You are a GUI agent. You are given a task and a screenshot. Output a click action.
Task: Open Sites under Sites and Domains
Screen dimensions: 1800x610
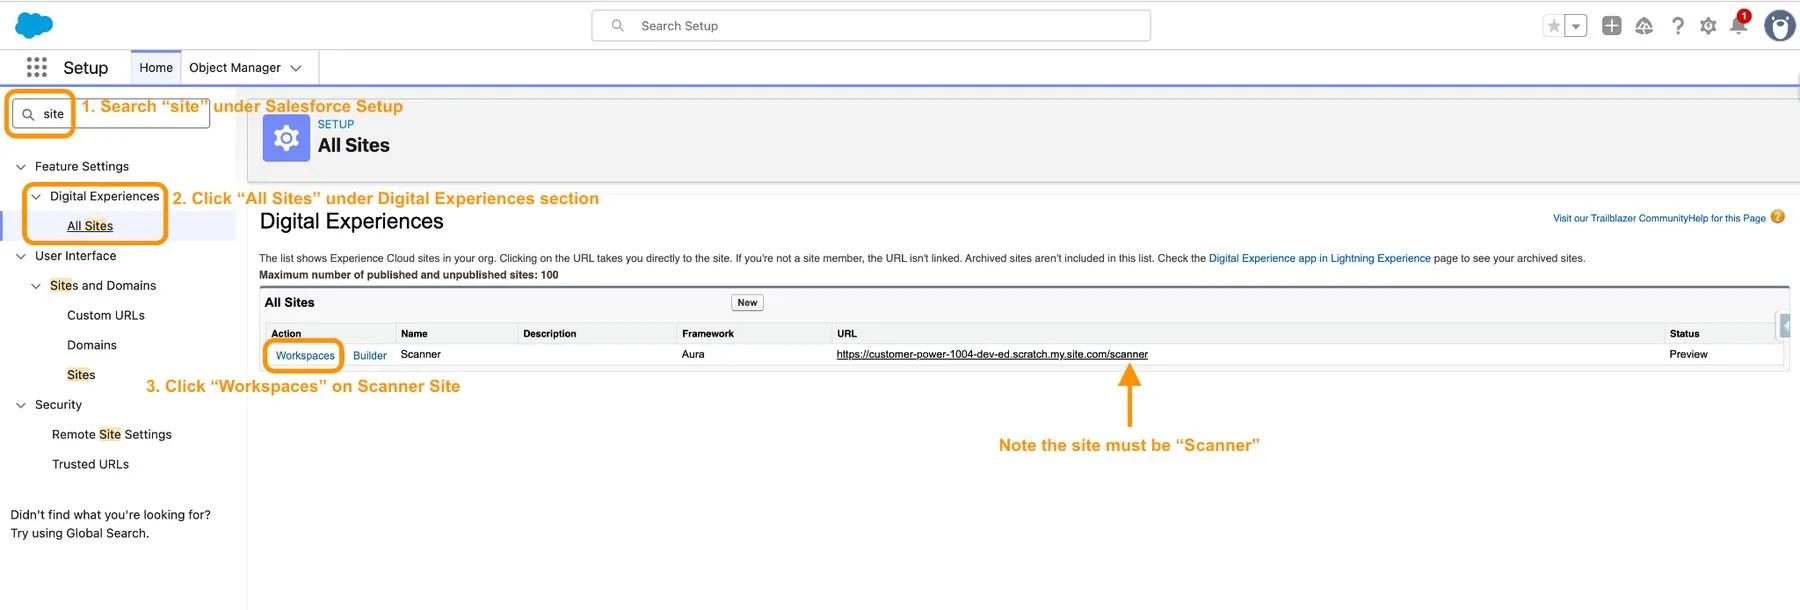[x=81, y=375]
